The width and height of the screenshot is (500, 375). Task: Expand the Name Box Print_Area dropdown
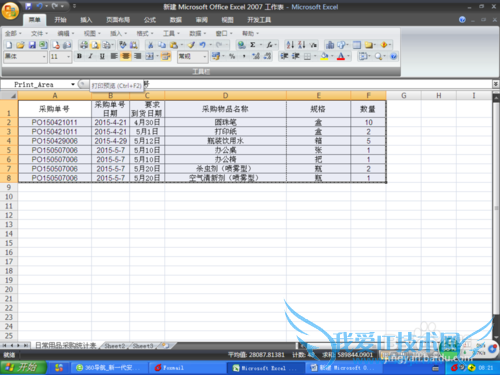pyautogui.click(x=73, y=84)
